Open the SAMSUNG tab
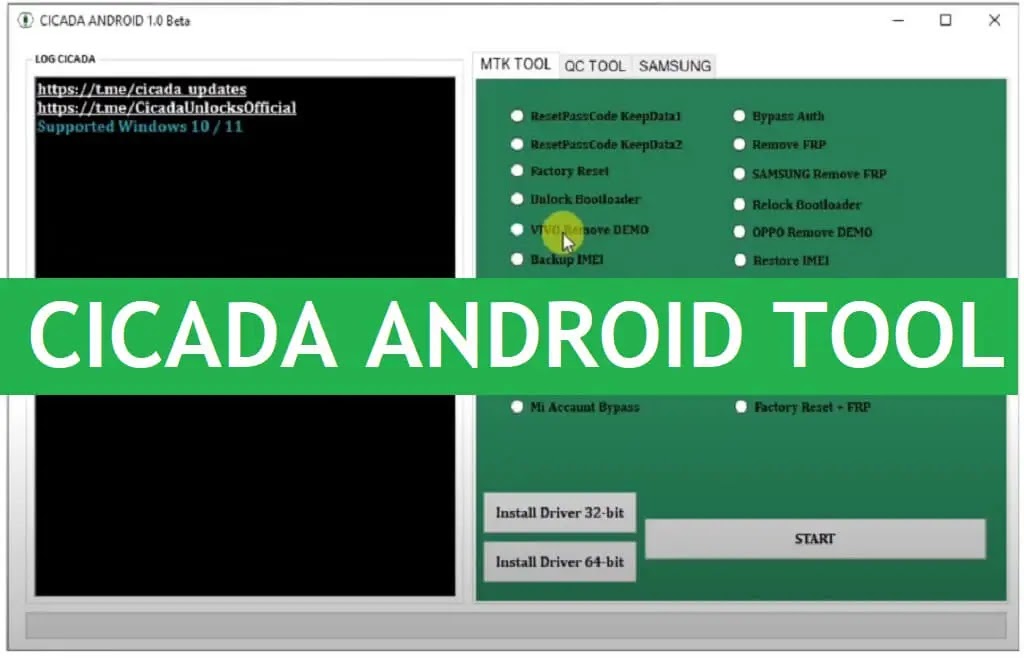1024x660 pixels. [x=675, y=66]
